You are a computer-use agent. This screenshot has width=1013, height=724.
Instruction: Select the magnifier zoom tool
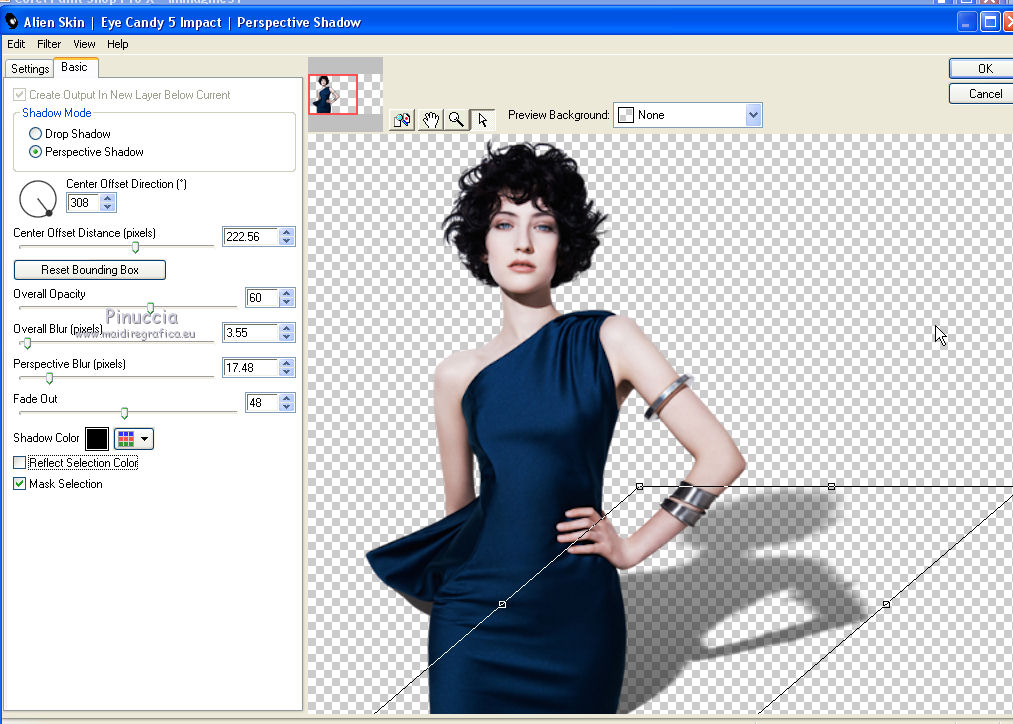click(x=456, y=119)
